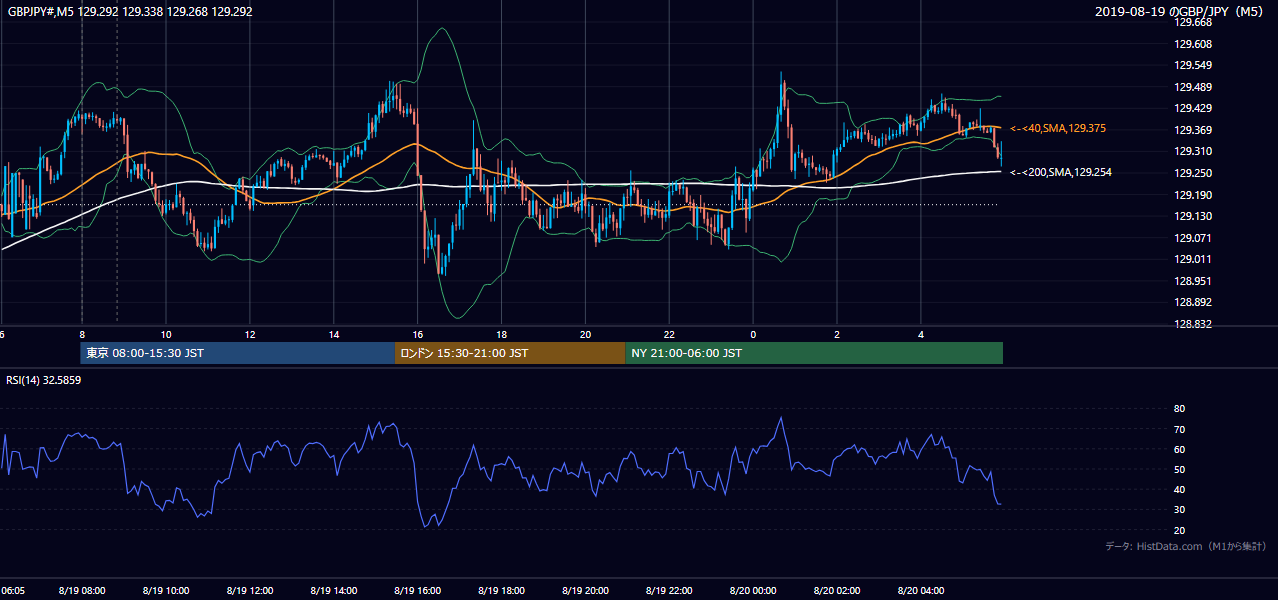
Task: Click the date label 8/19 14:00
Action: click(x=334, y=590)
